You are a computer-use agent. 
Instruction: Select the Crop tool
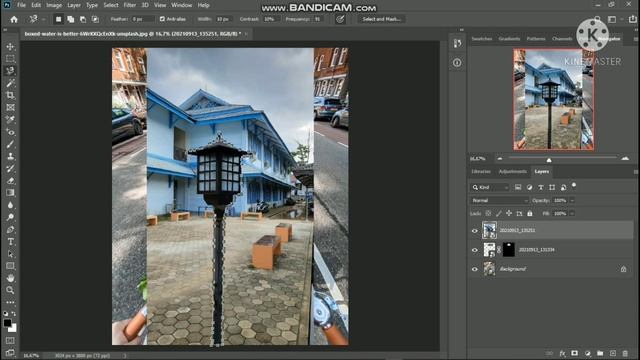10,96
